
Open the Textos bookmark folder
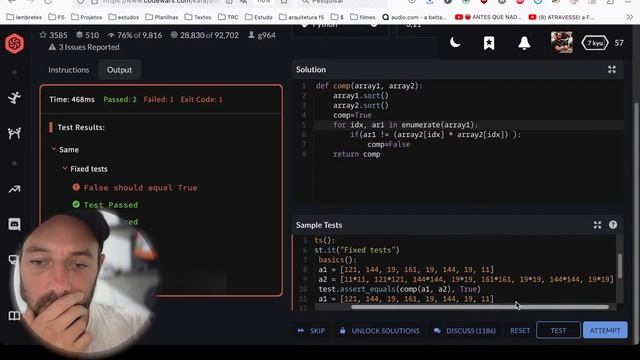coord(198,17)
